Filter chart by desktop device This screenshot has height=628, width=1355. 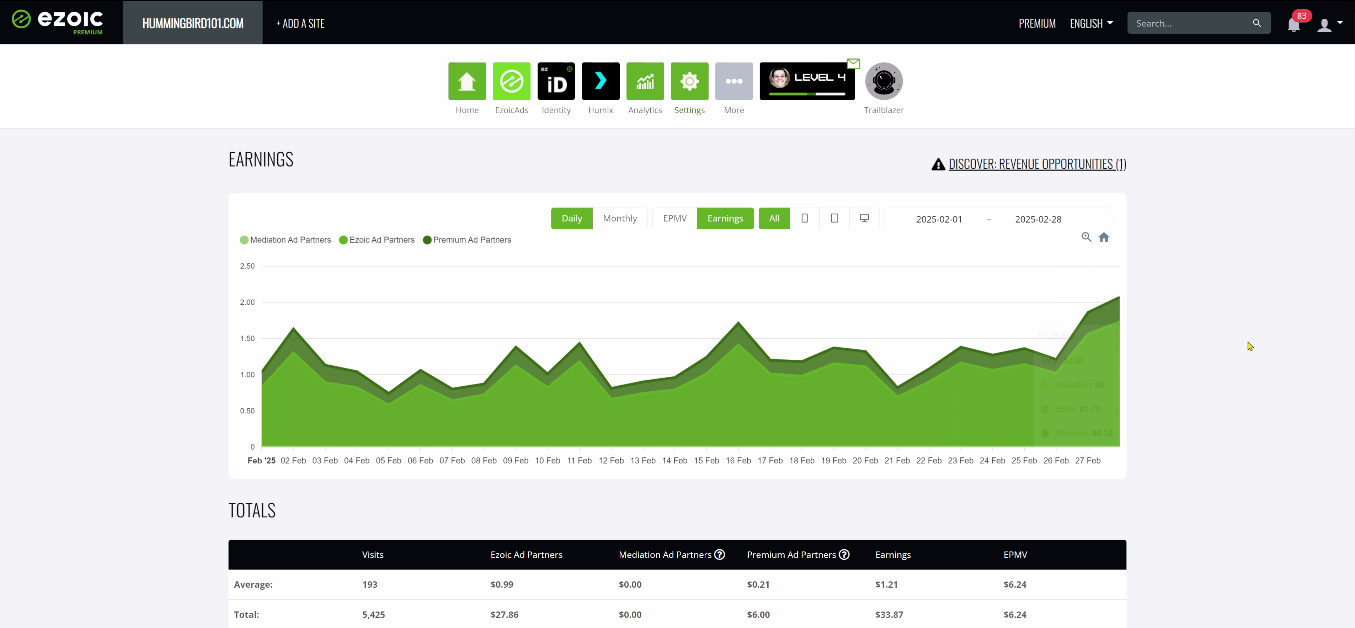point(864,218)
